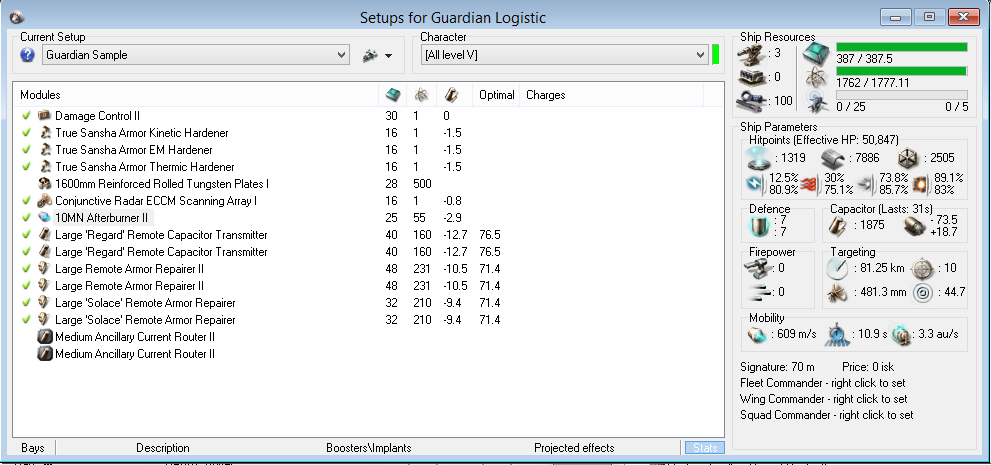This screenshot has width=991, height=465.
Task: Toggle Damage Control II active checkmark
Action: tap(26, 116)
